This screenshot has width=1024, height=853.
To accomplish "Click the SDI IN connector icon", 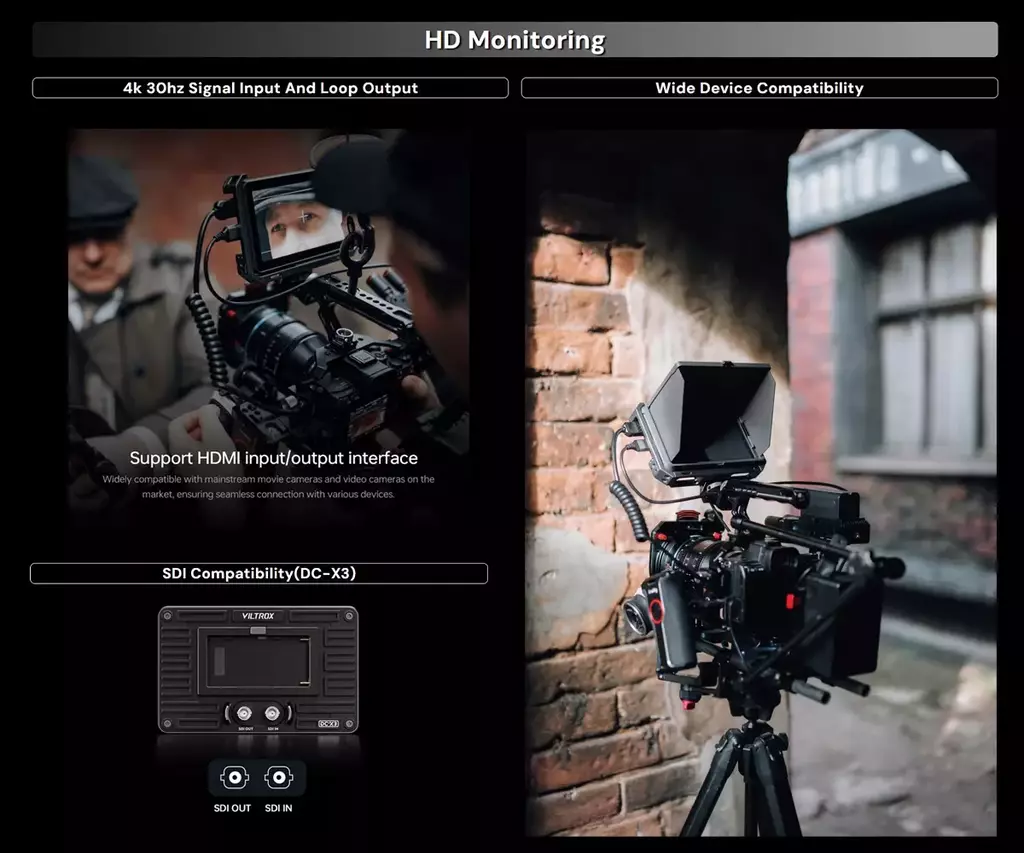I will pos(278,778).
